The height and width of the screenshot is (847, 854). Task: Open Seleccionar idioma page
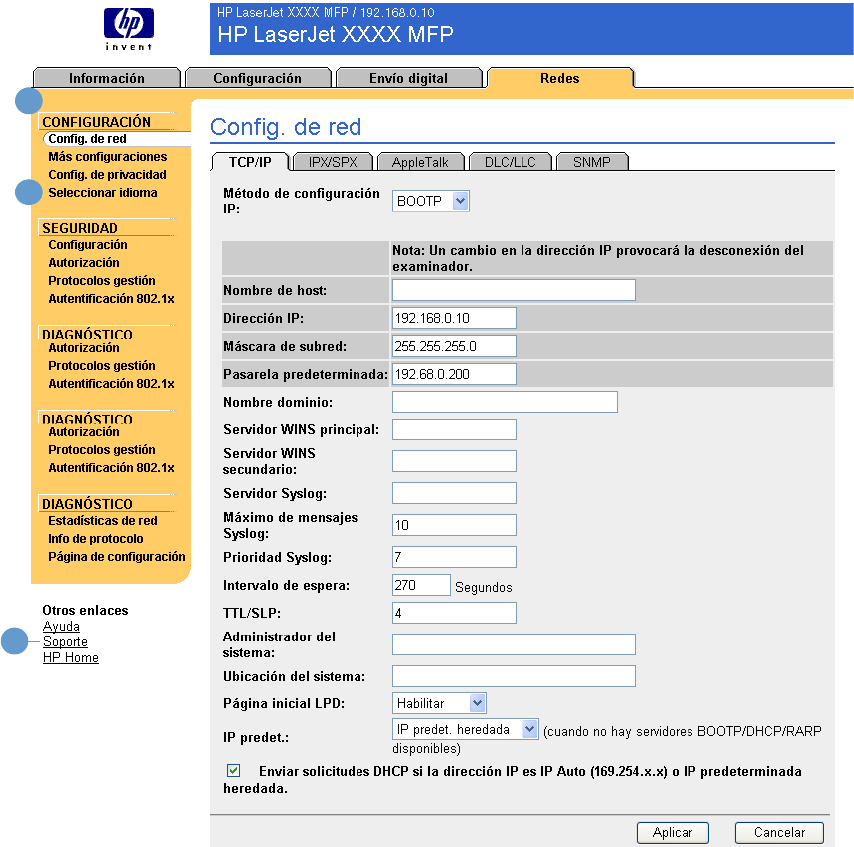[x=103, y=193]
